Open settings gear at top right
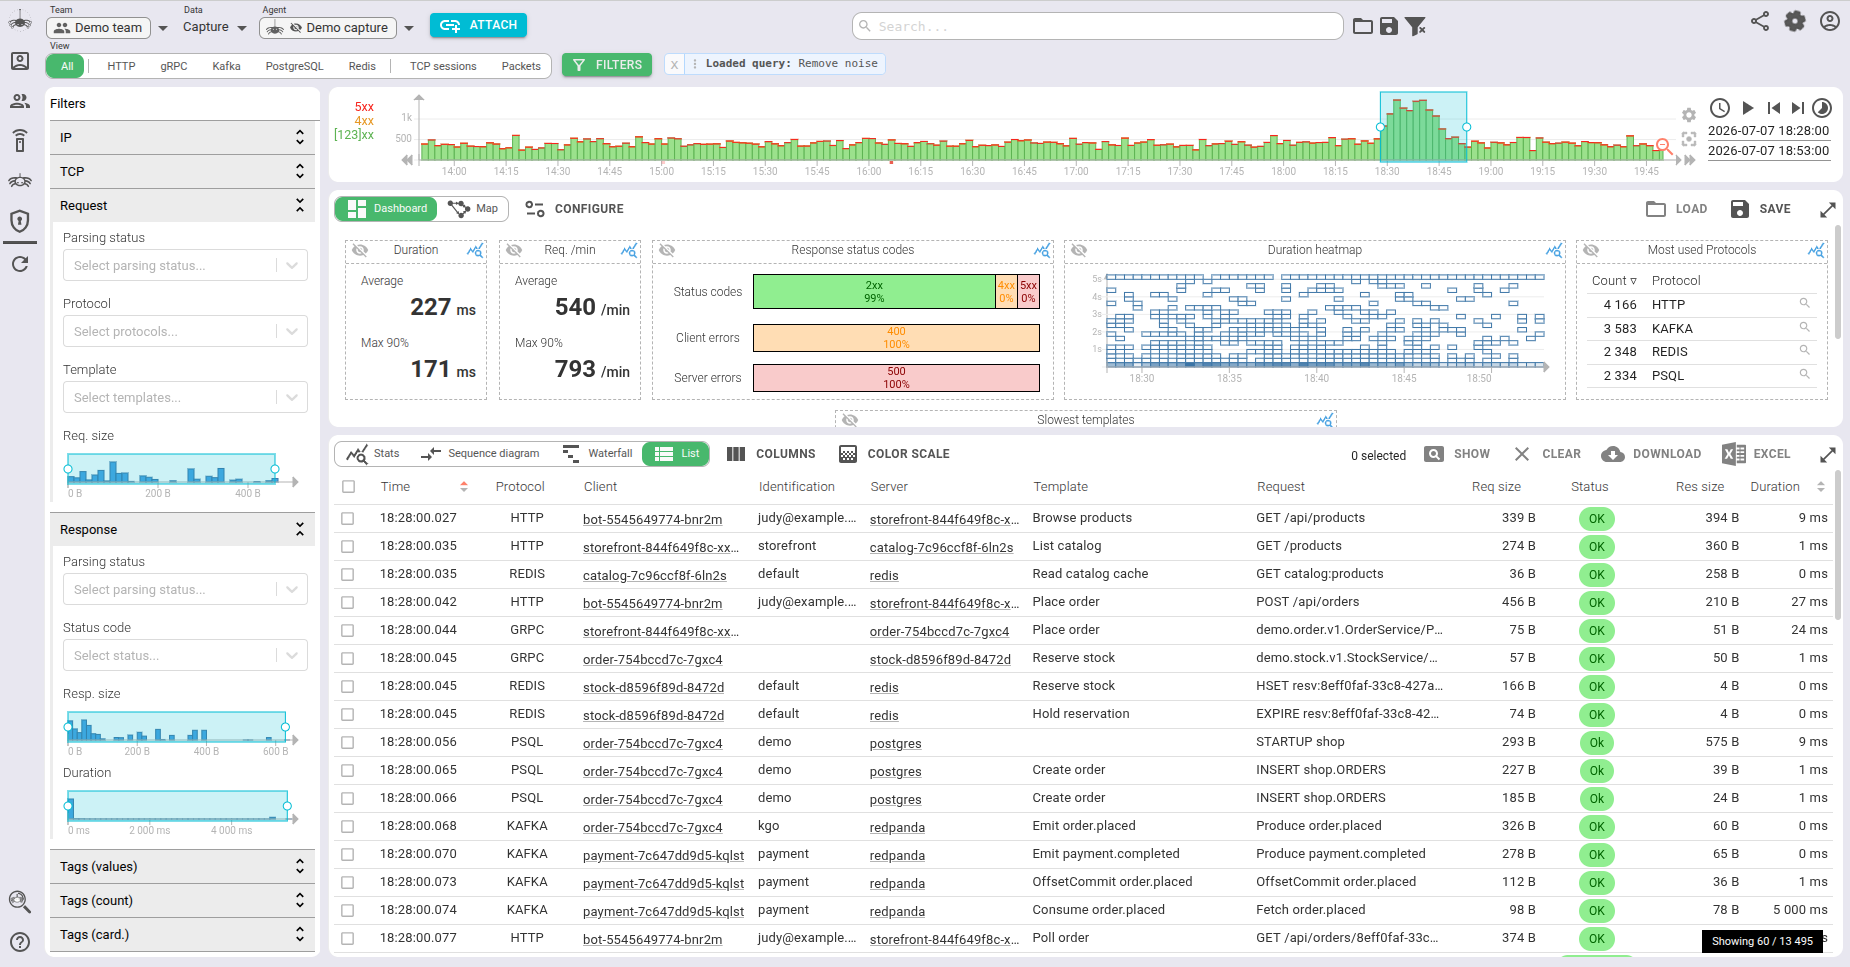This screenshot has height=967, width=1850. click(1795, 21)
